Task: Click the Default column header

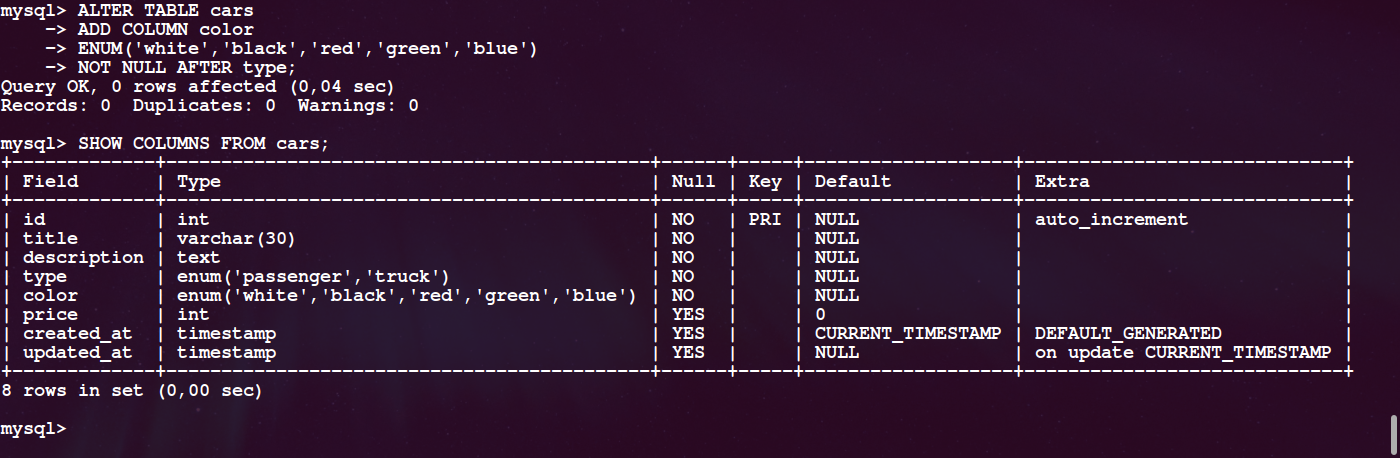Action: tap(852, 182)
